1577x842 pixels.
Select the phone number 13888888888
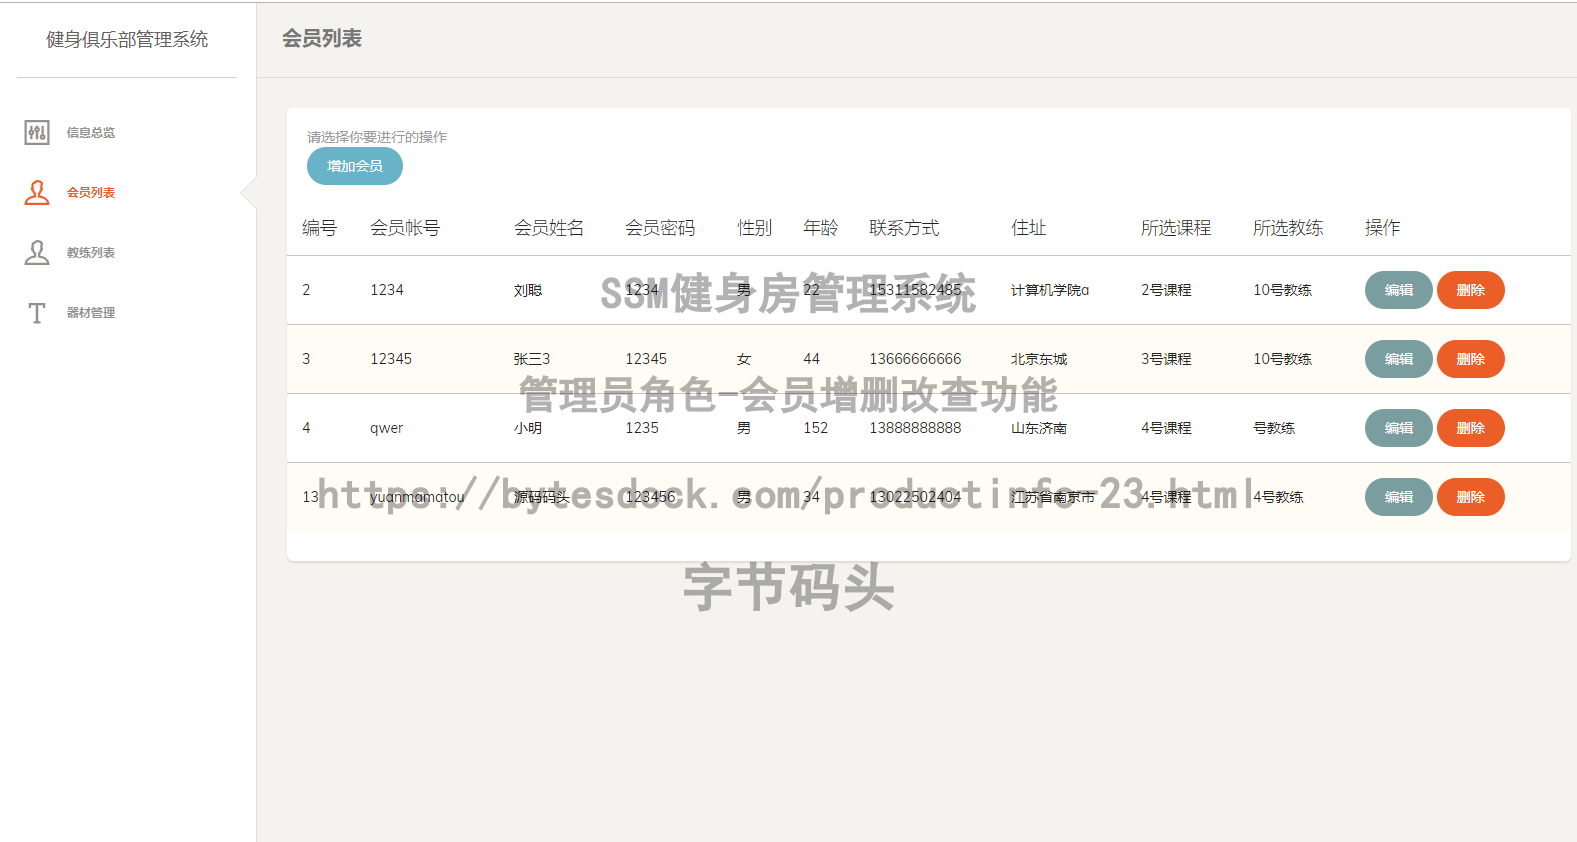(915, 428)
